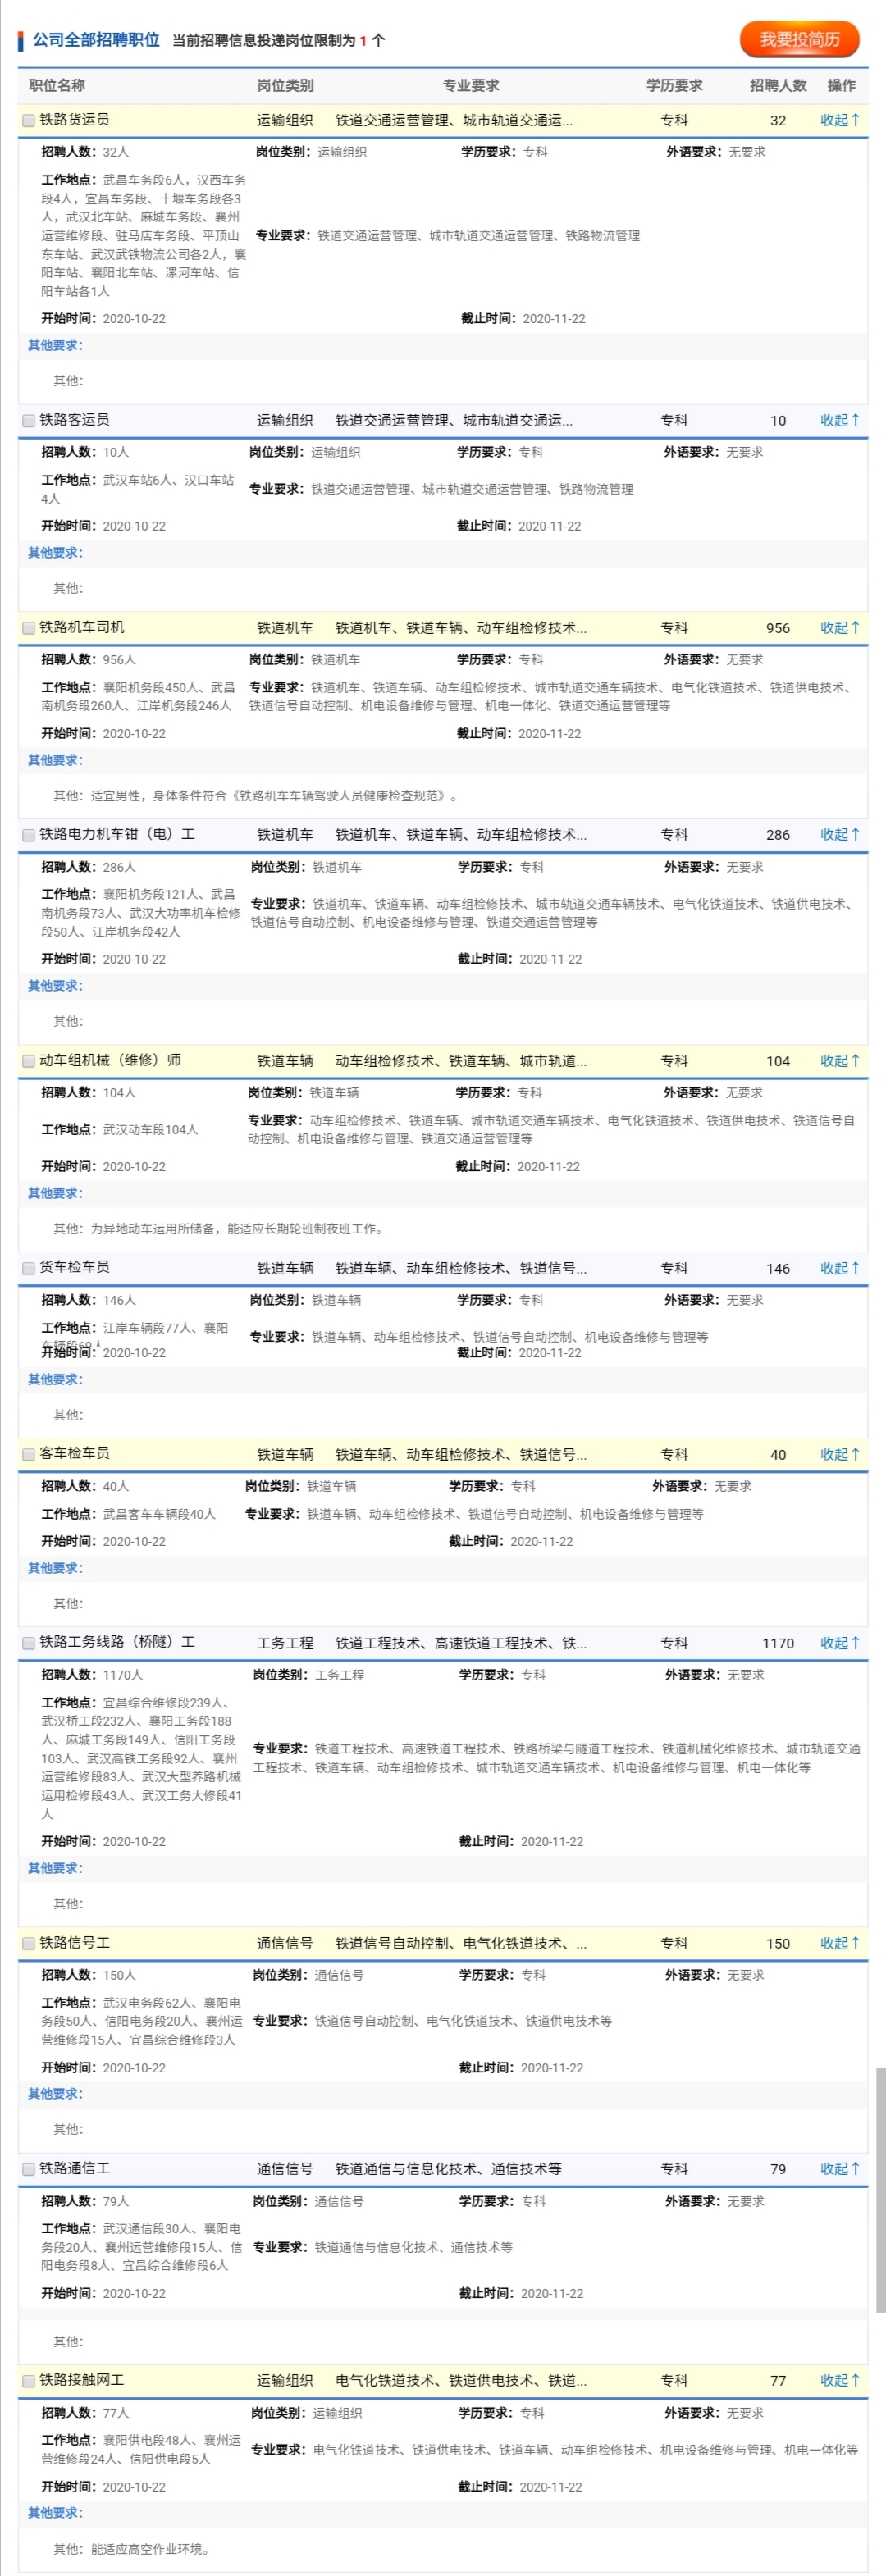886x2576 pixels.
Task: Tick the 动车组机械(维修)师 checkbox
Action: click(x=29, y=1061)
